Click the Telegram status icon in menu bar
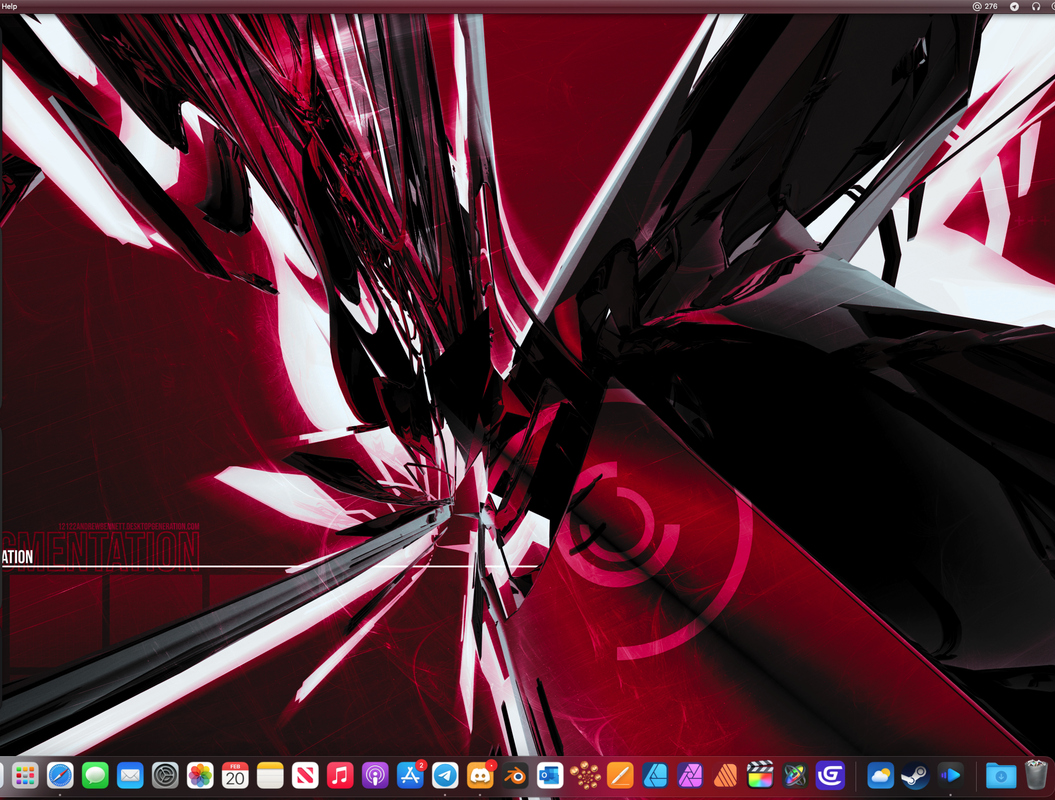This screenshot has height=800, width=1055. tap(1015, 6)
